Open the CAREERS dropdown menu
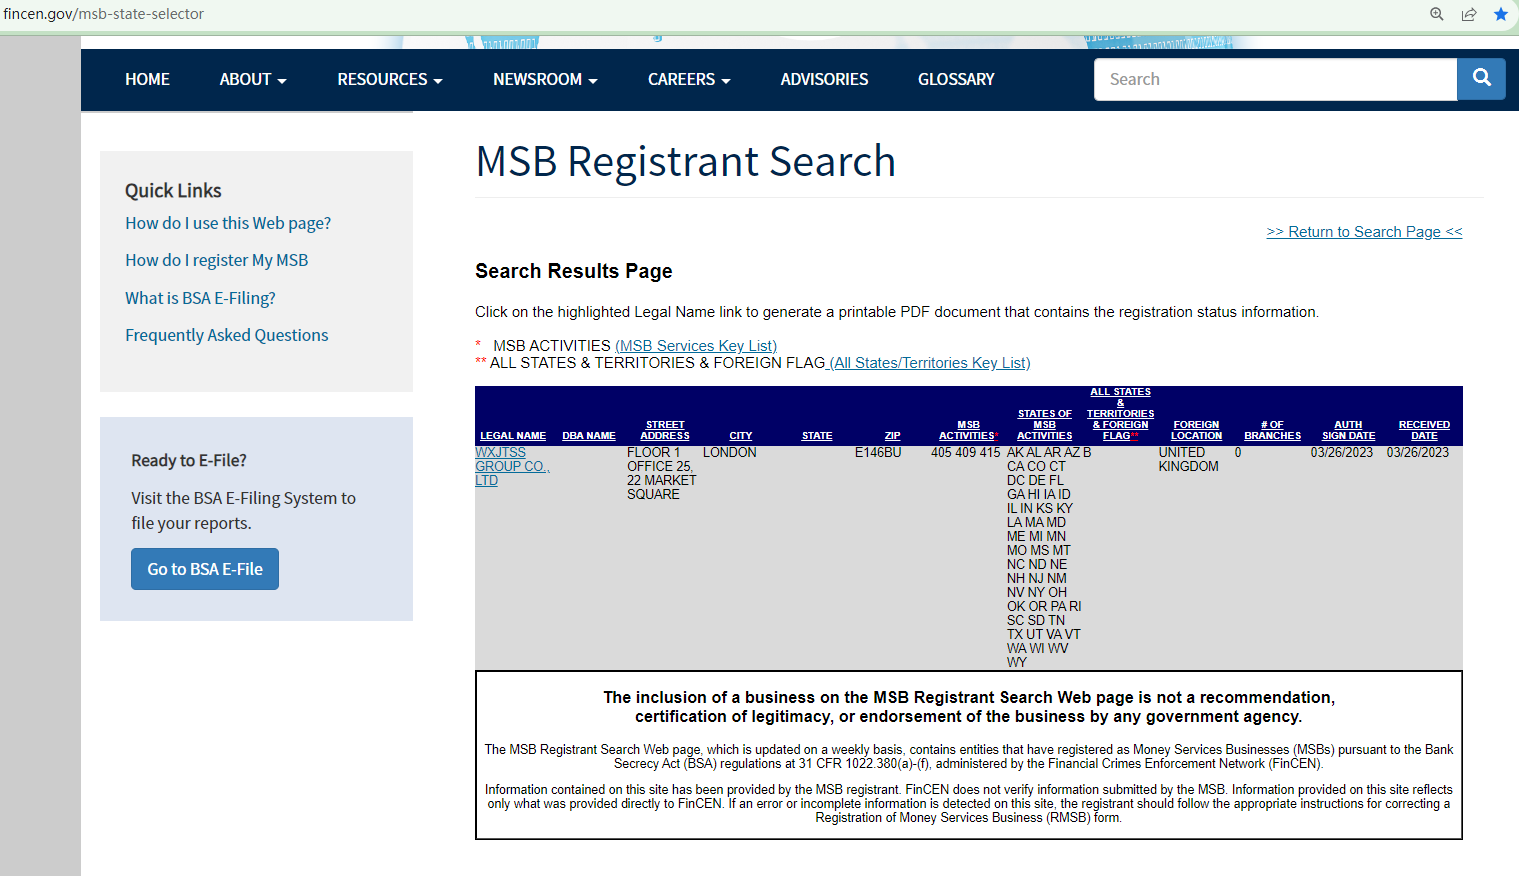1519x876 pixels. click(x=689, y=79)
